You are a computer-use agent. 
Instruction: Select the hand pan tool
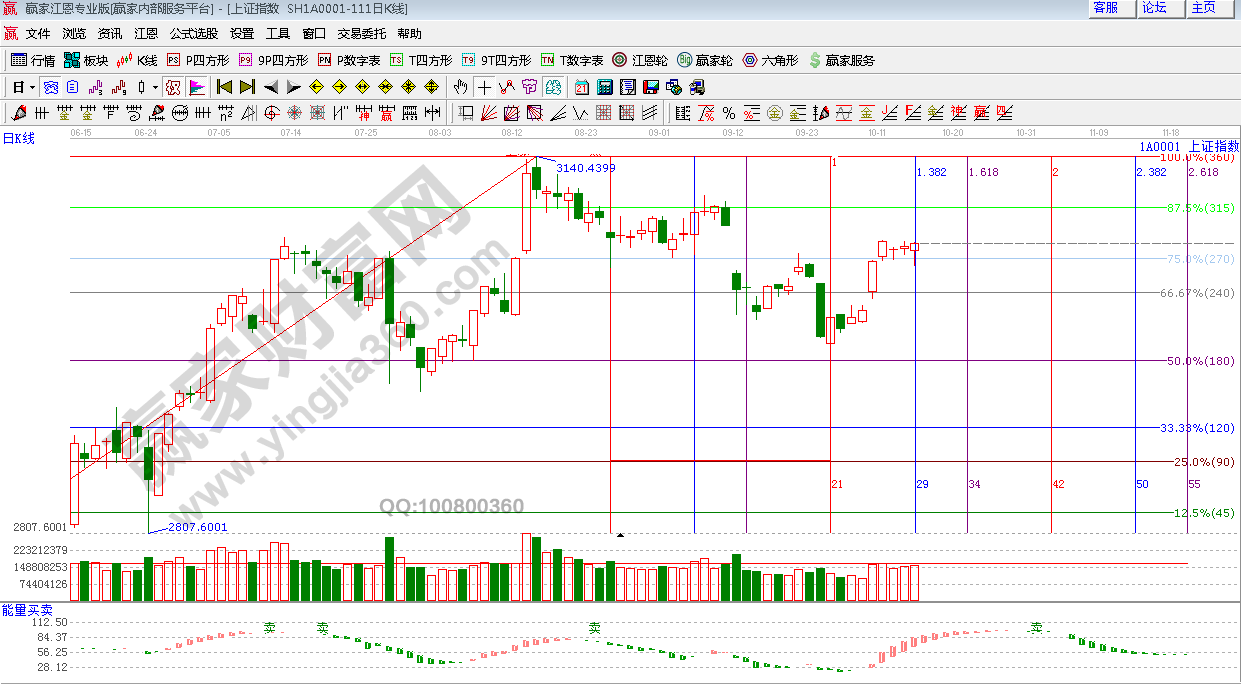point(461,87)
